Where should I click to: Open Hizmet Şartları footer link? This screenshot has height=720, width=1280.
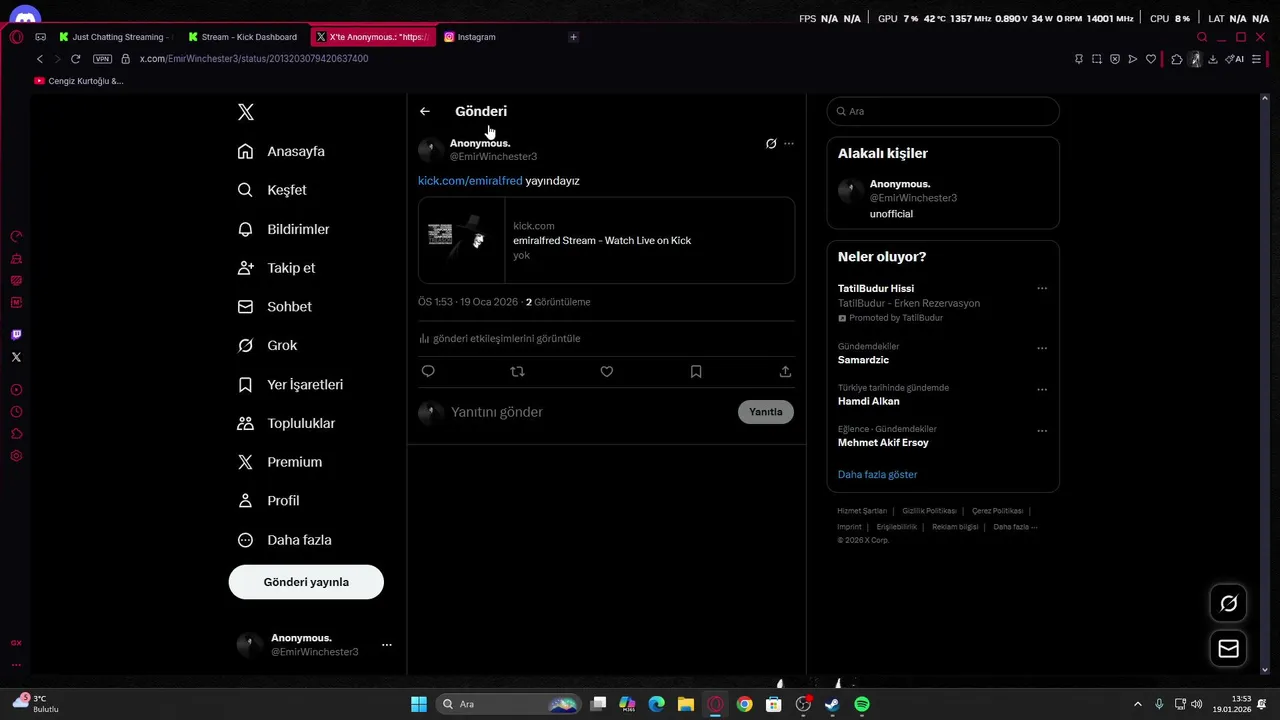pyautogui.click(x=862, y=511)
